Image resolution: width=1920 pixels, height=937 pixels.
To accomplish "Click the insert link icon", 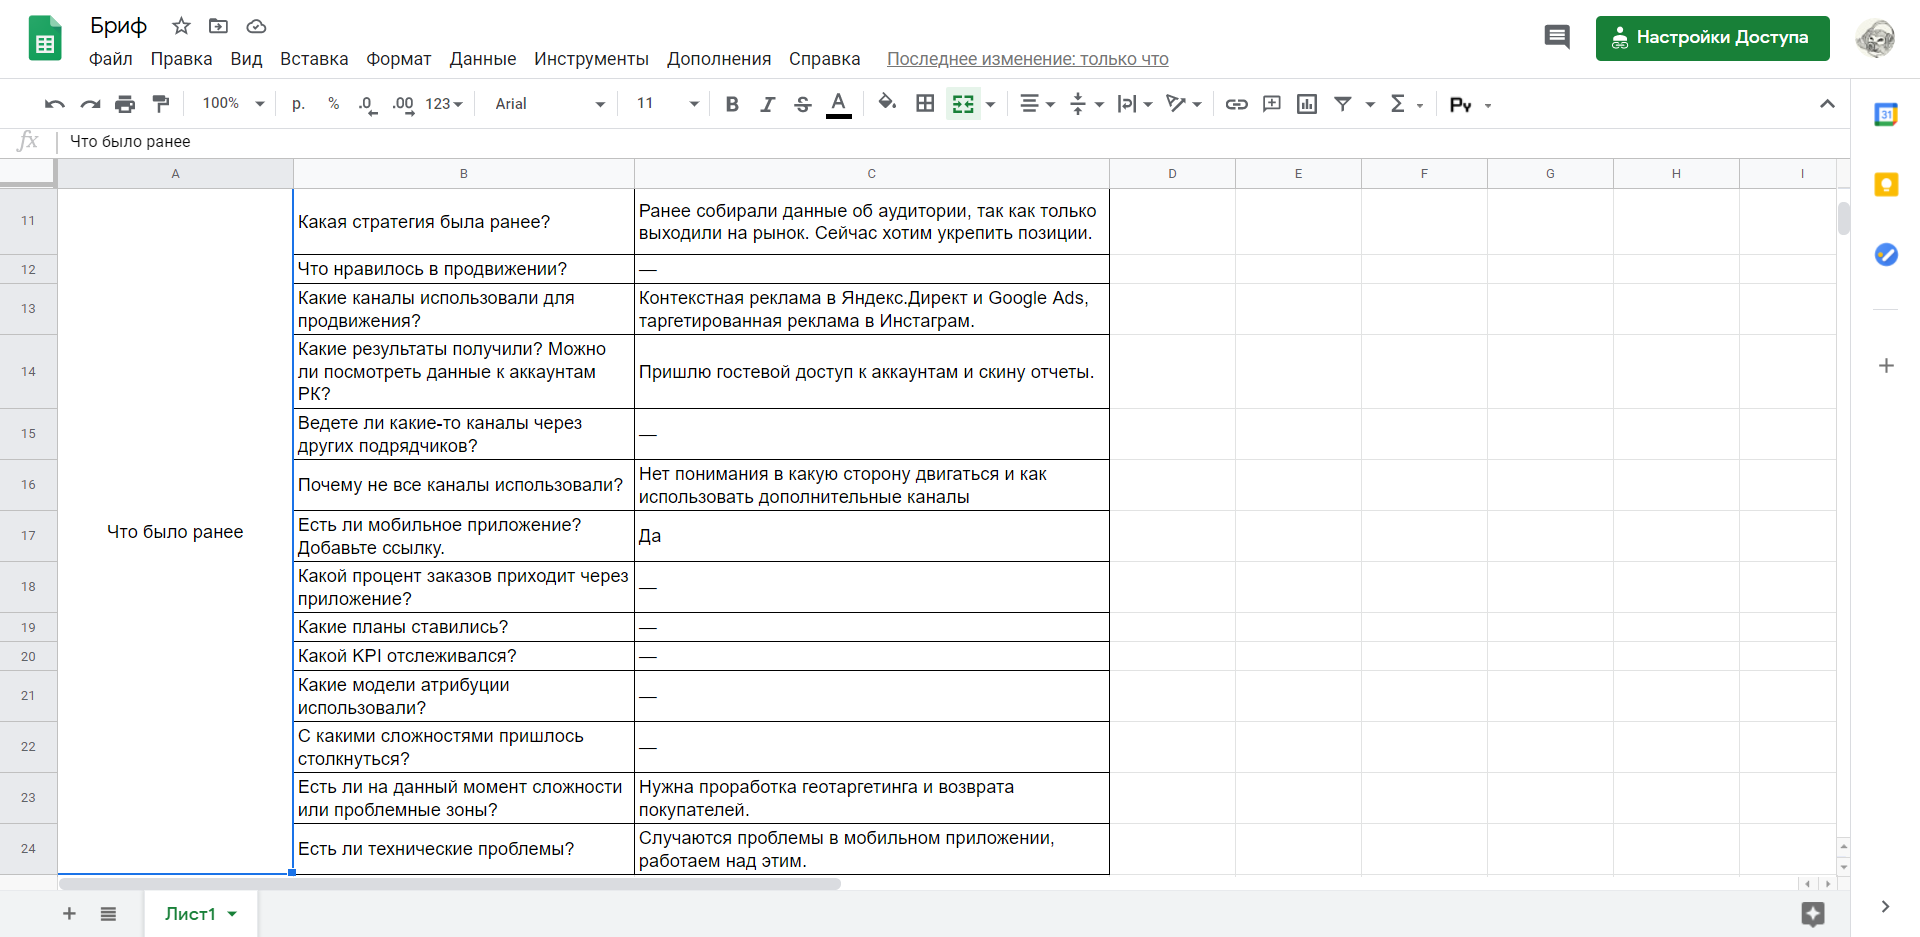I will click(x=1236, y=104).
